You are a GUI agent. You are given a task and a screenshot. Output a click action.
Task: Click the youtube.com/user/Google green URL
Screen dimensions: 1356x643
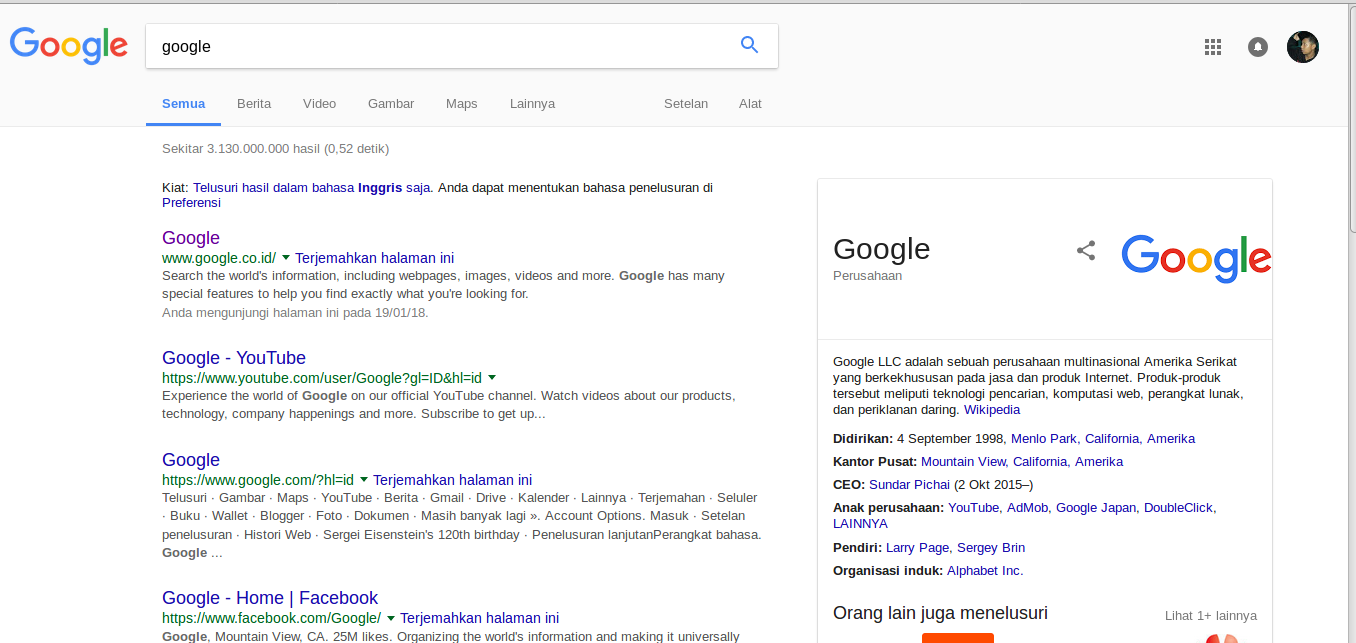pos(322,378)
